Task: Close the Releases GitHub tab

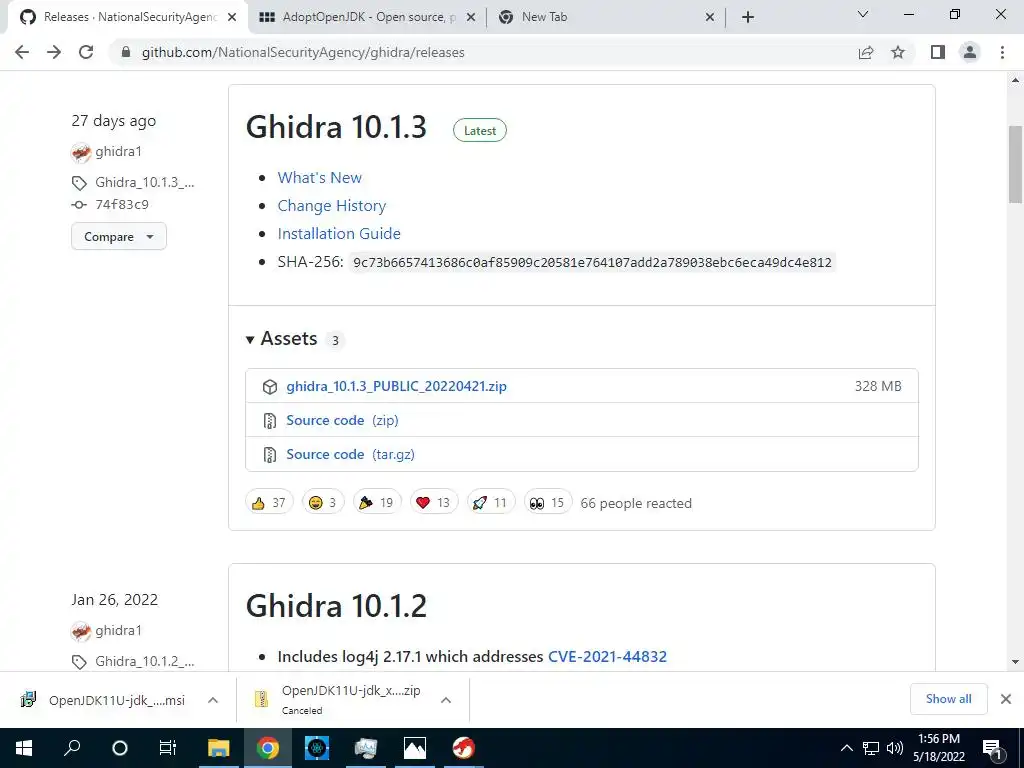Action: click(232, 18)
